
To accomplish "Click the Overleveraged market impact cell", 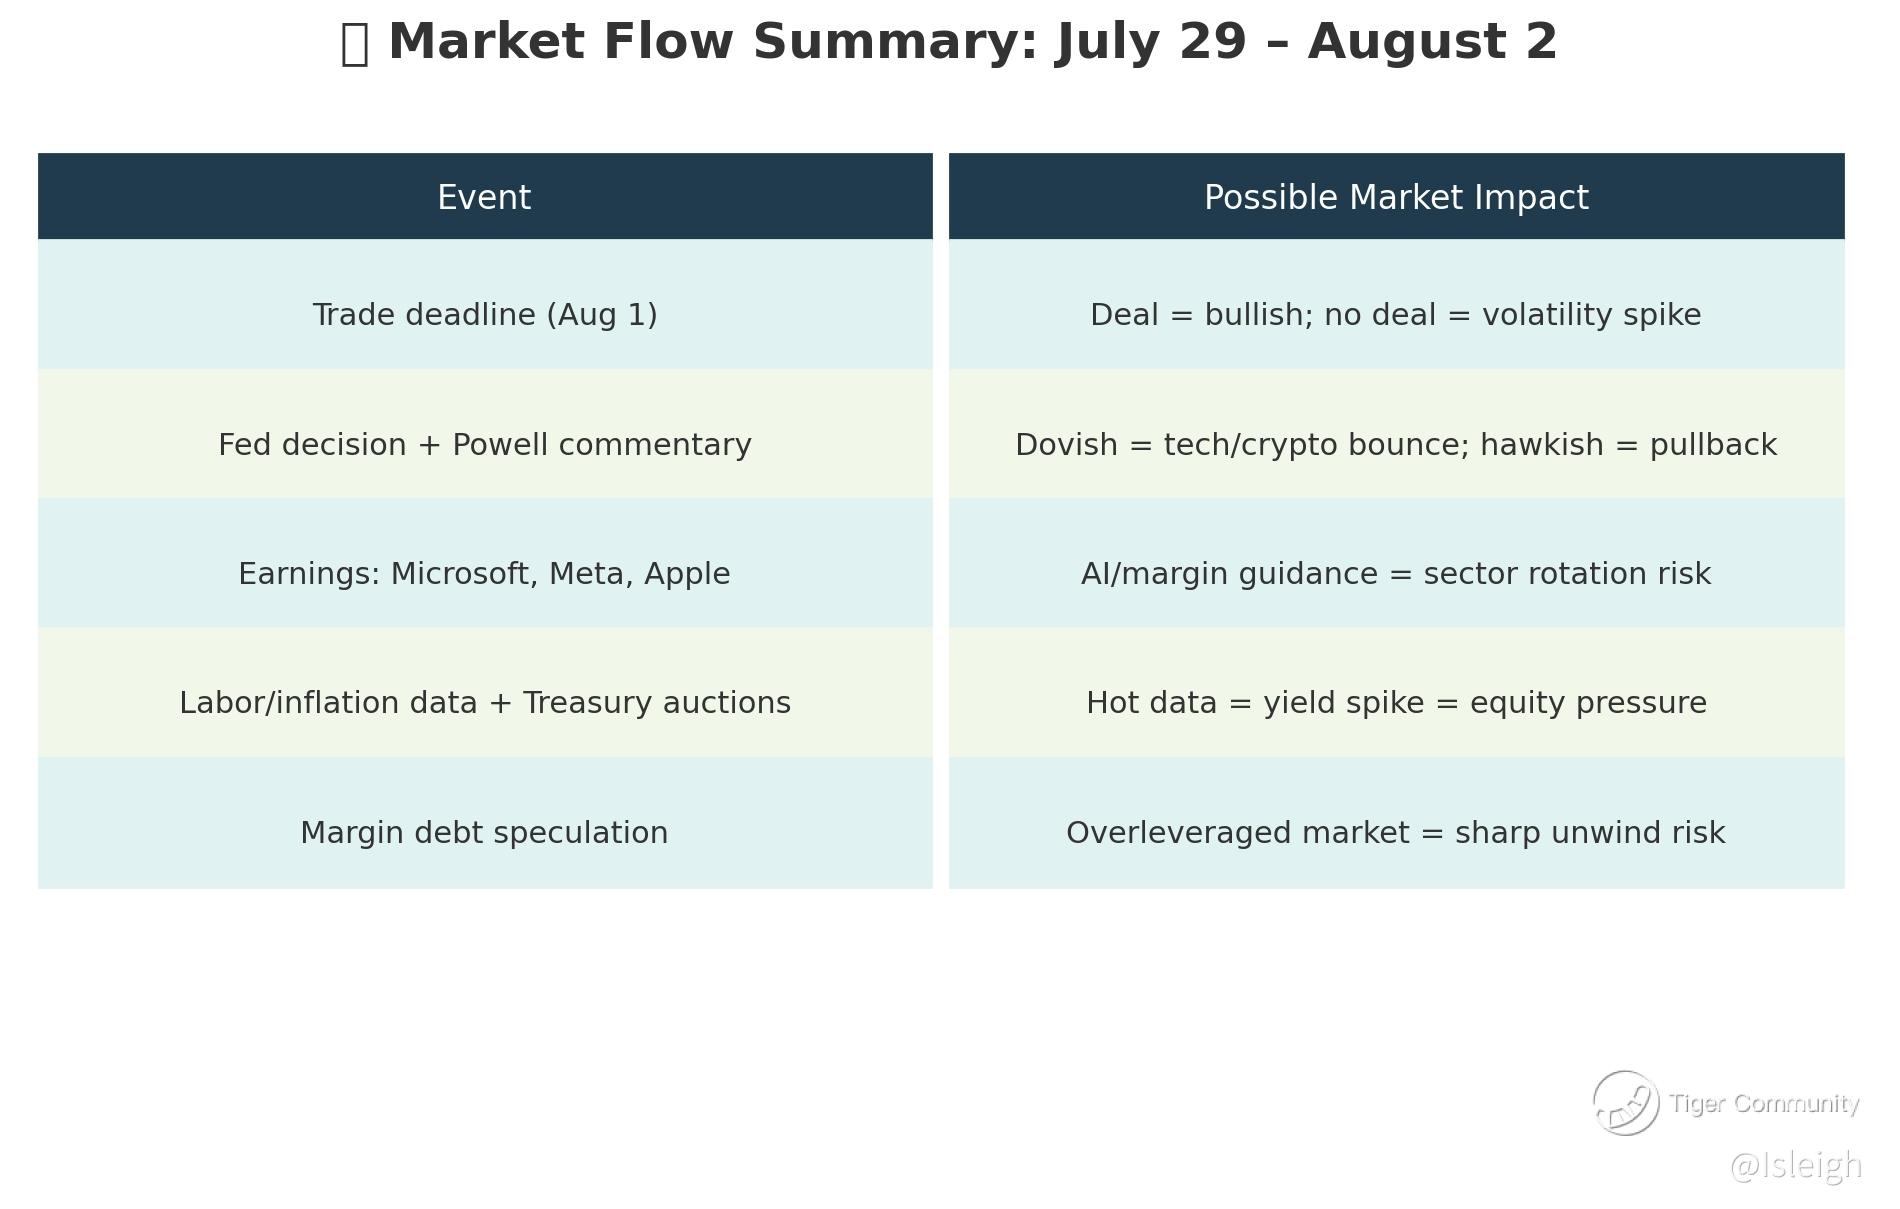I will click(x=1396, y=833).
